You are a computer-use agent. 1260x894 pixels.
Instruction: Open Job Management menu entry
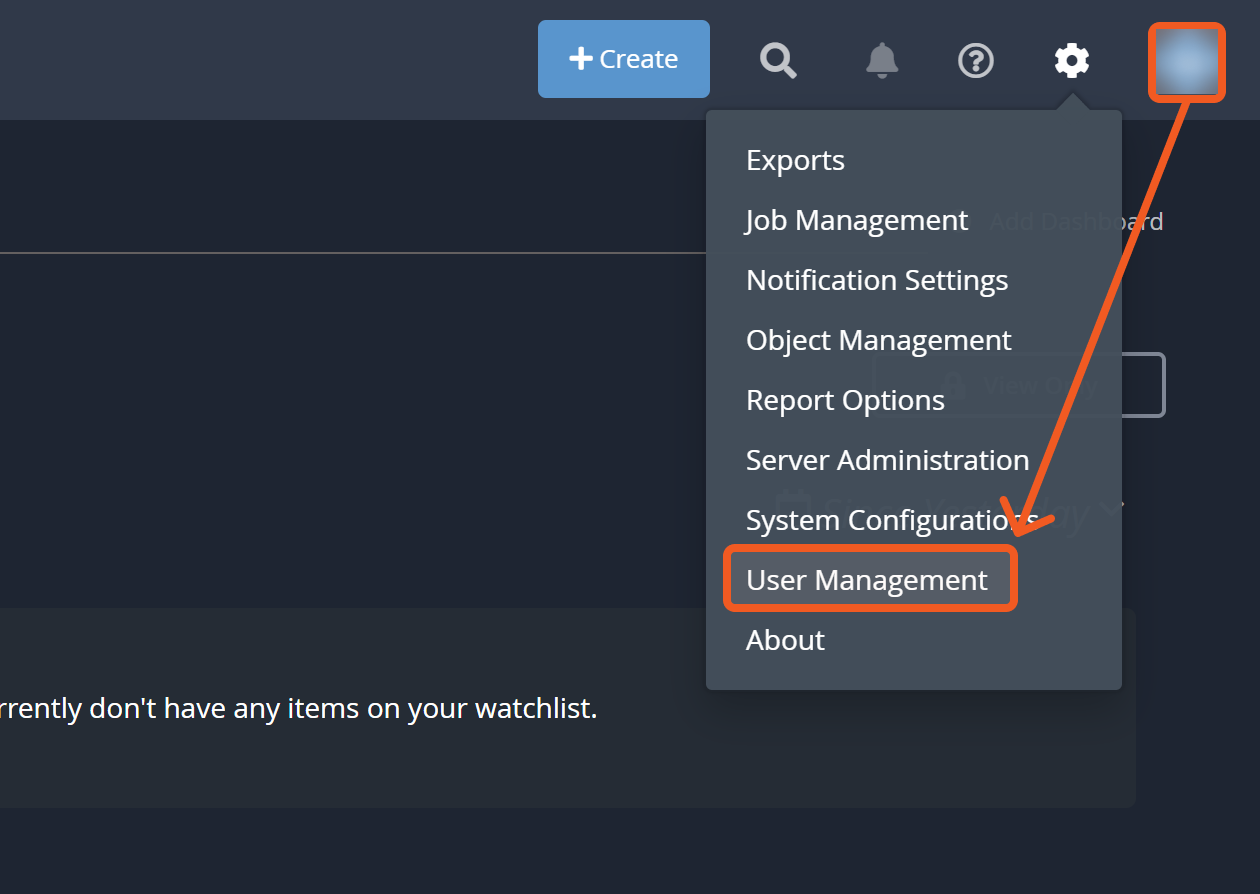[x=856, y=220]
